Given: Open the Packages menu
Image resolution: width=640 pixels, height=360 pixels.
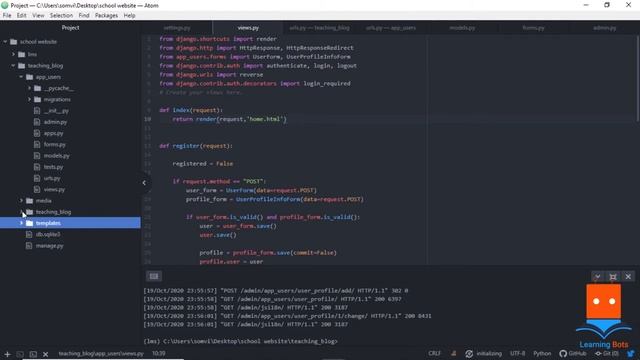Looking at the screenshot, I should 106,16.
